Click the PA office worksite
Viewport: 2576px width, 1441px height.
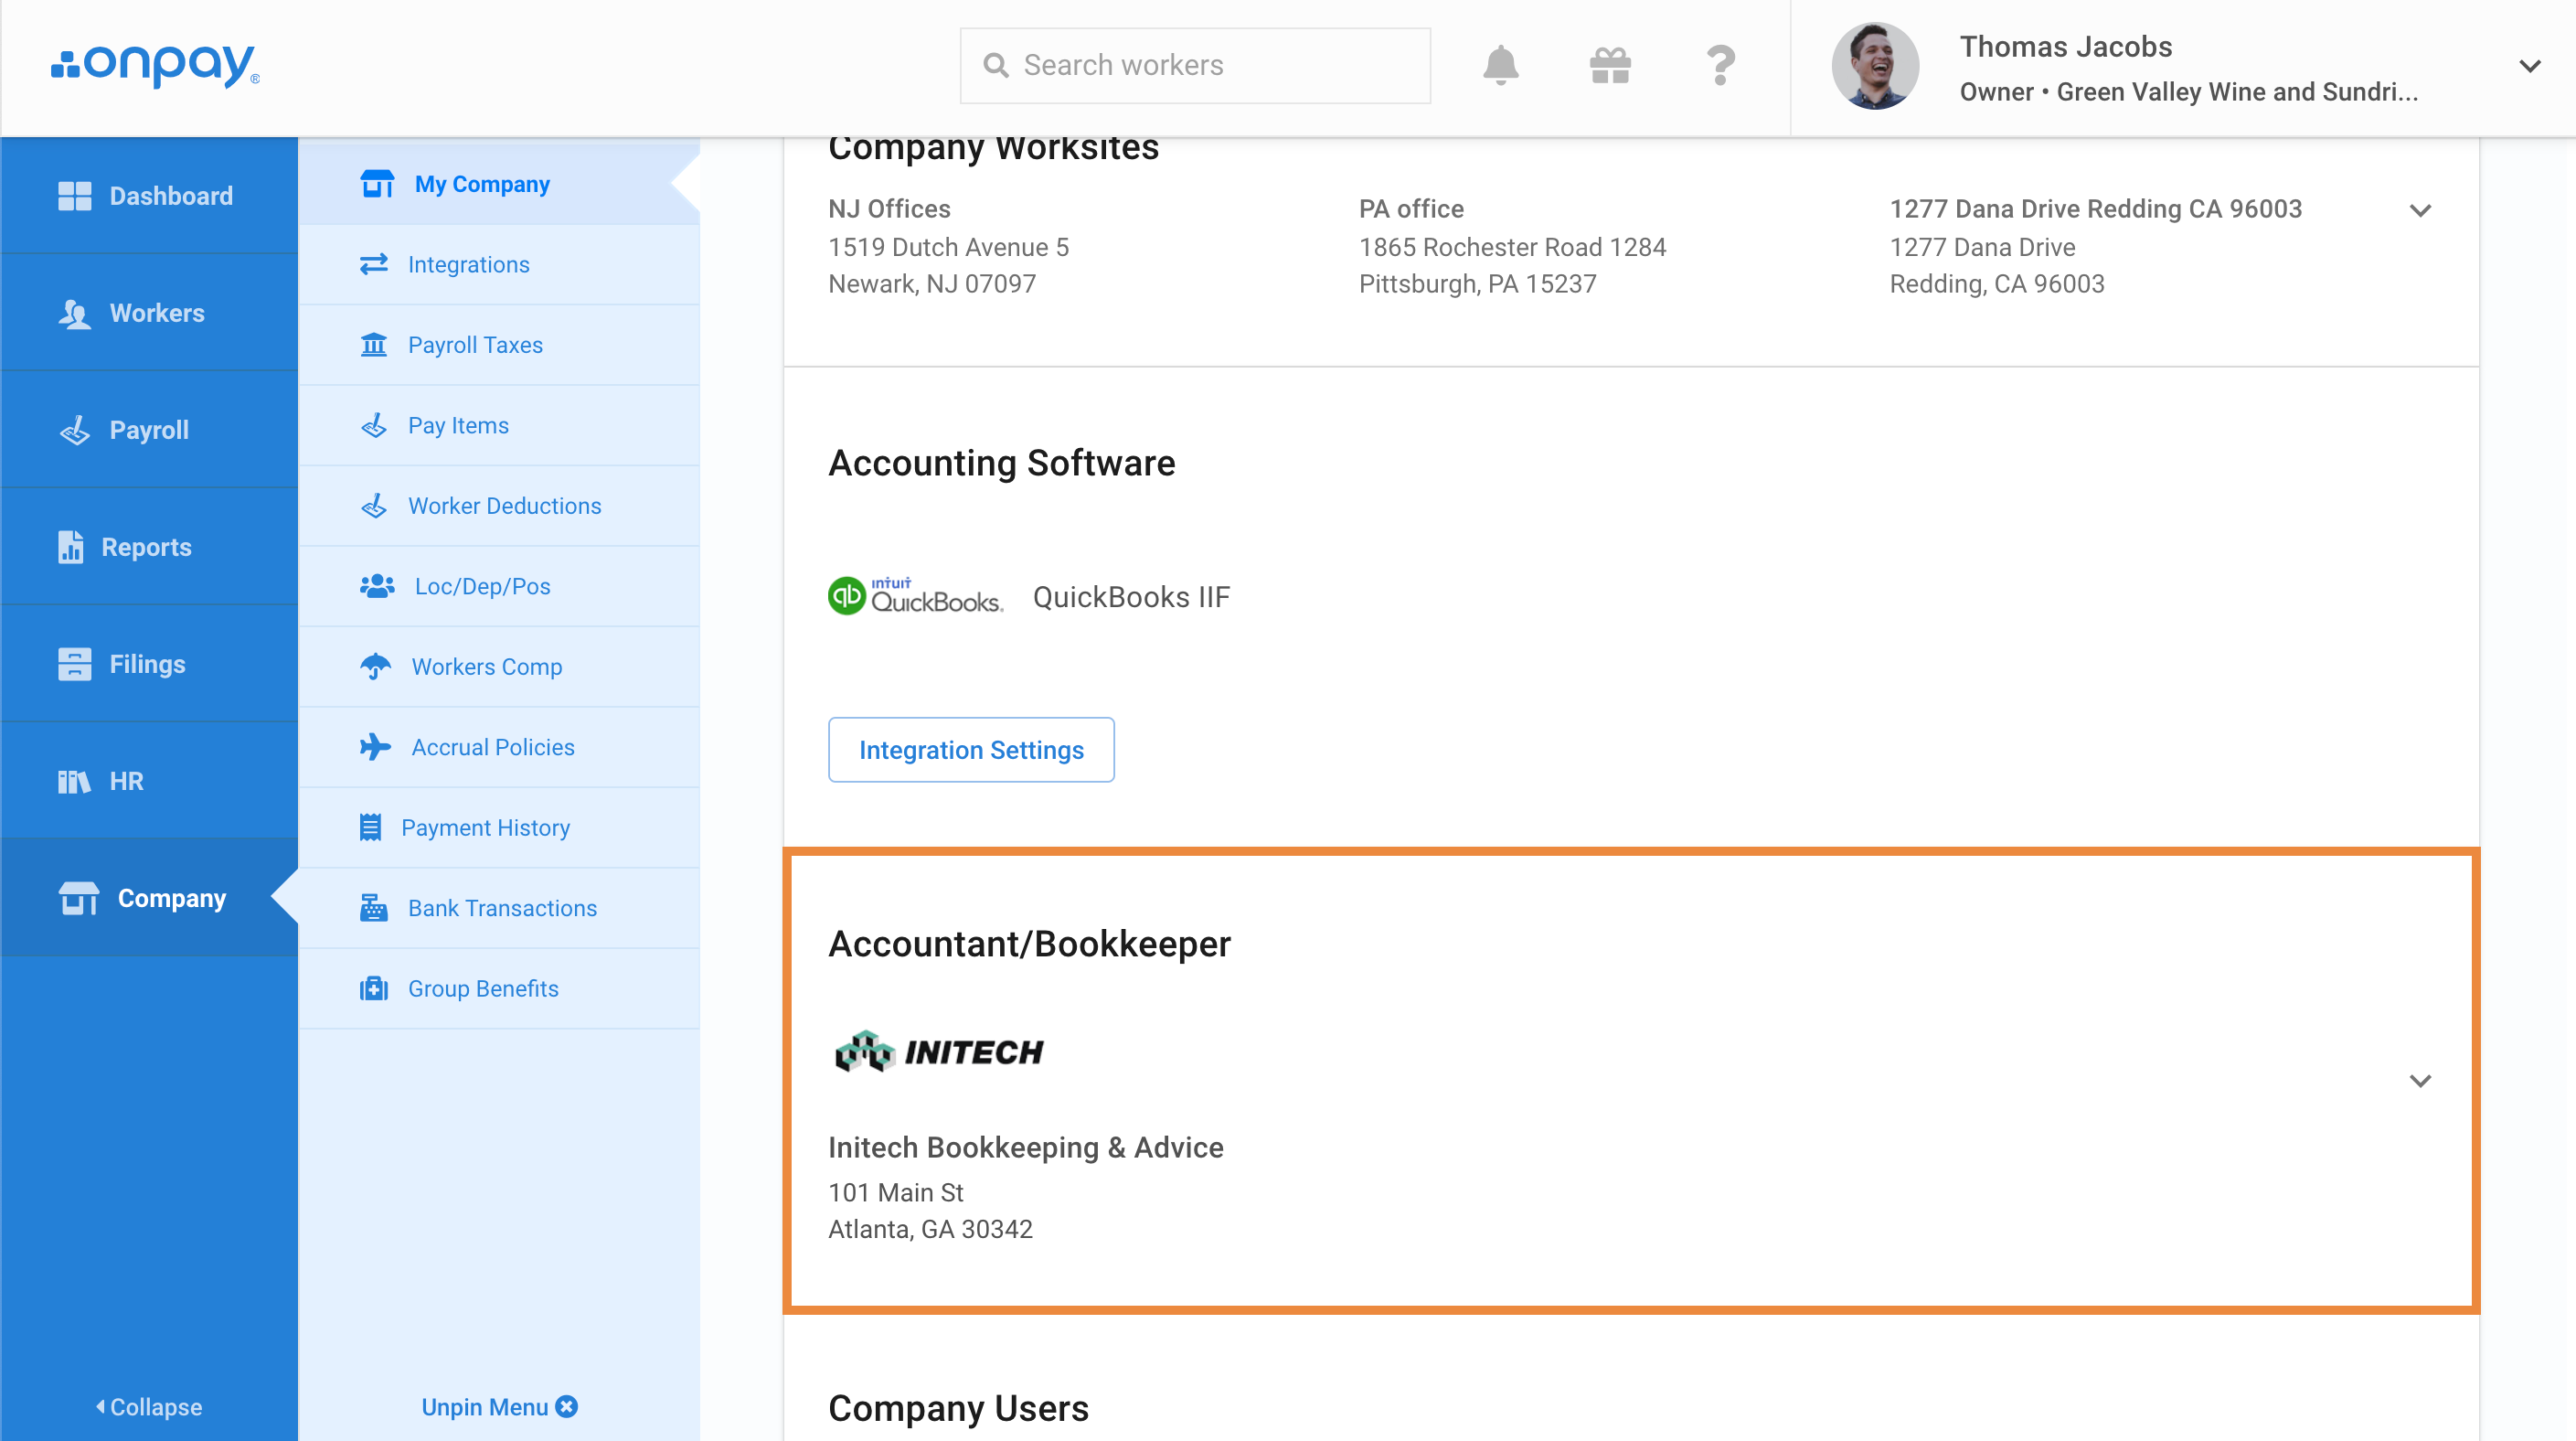(1512, 246)
